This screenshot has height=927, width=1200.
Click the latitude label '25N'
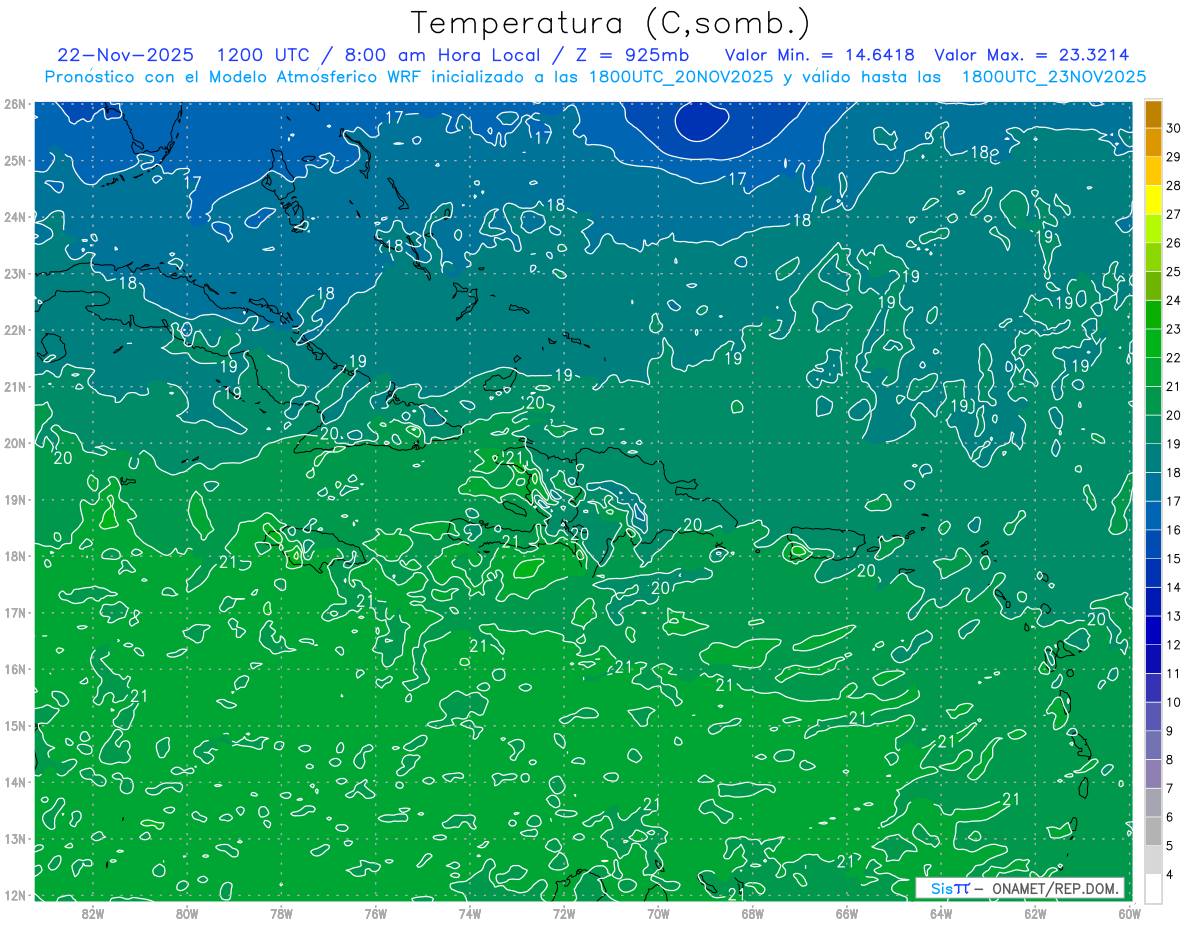click(x=14, y=160)
